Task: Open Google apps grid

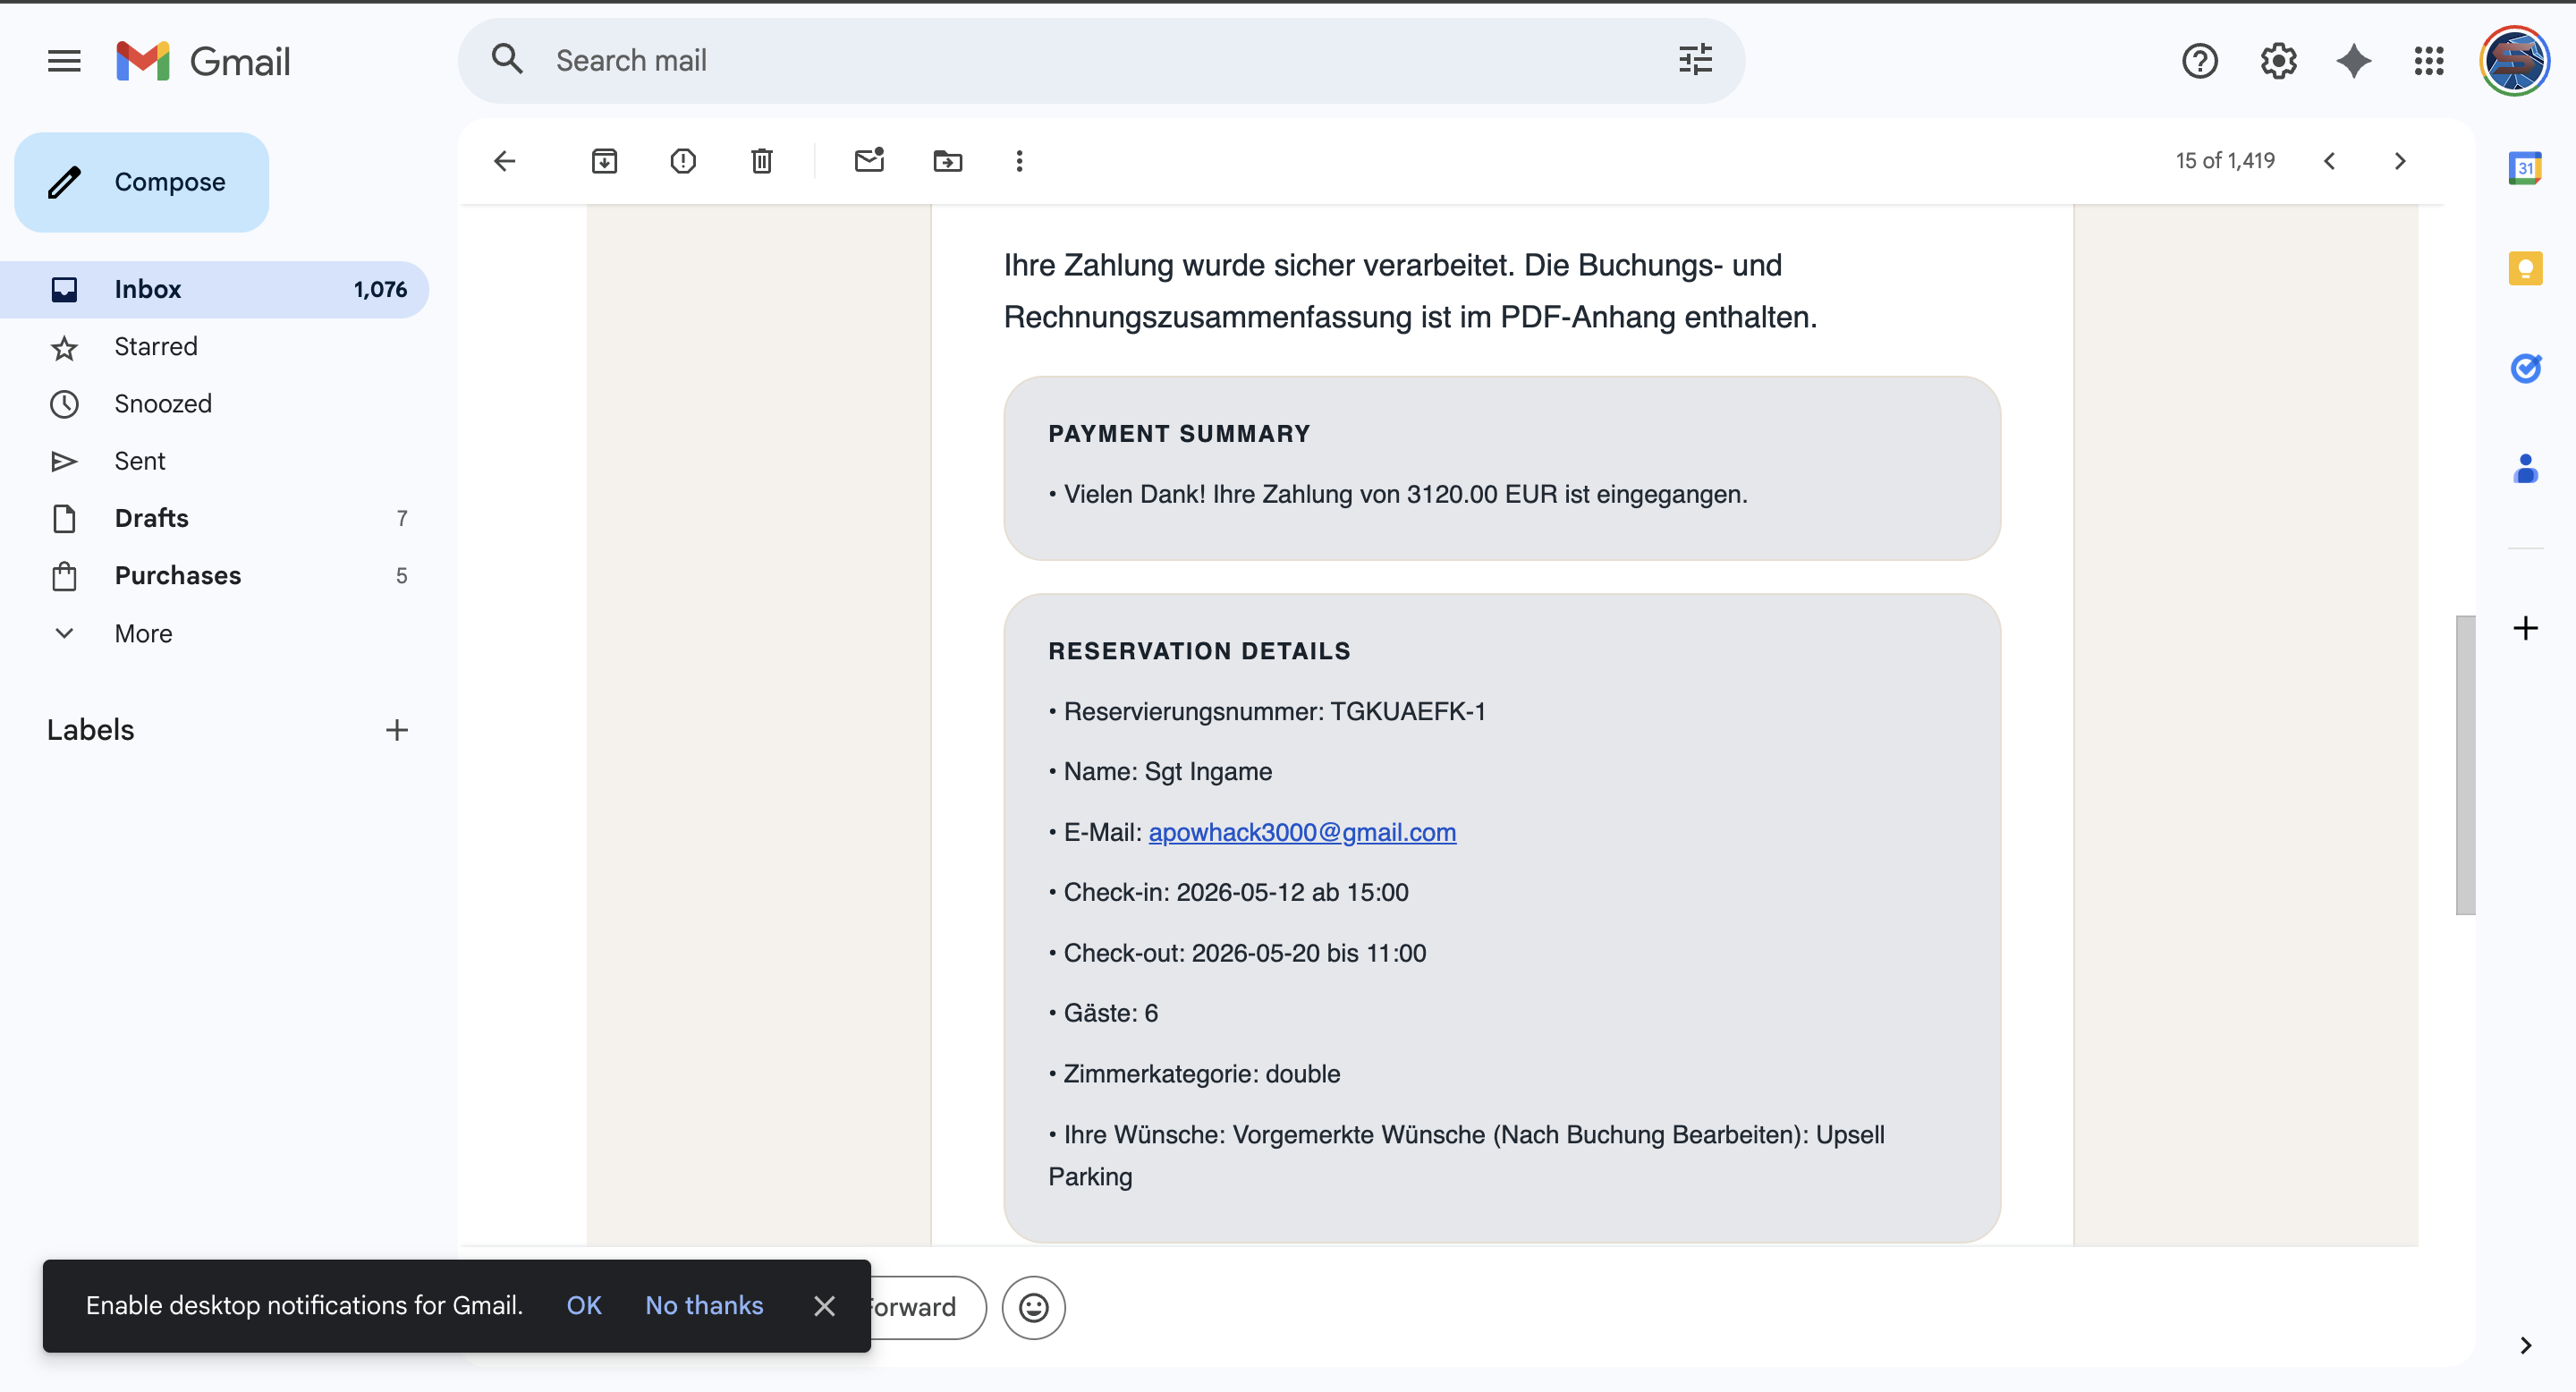Action: click(x=2429, y=61)
